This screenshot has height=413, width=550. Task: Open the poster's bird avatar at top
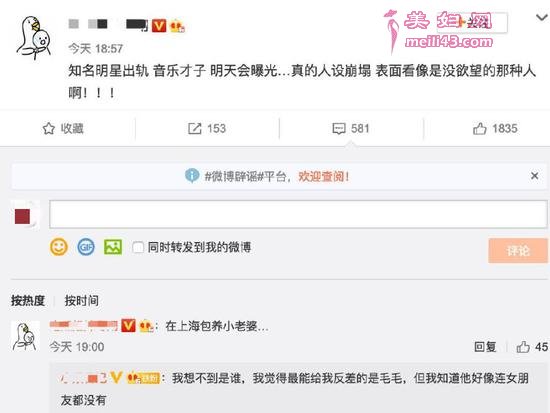coord(34,38)
